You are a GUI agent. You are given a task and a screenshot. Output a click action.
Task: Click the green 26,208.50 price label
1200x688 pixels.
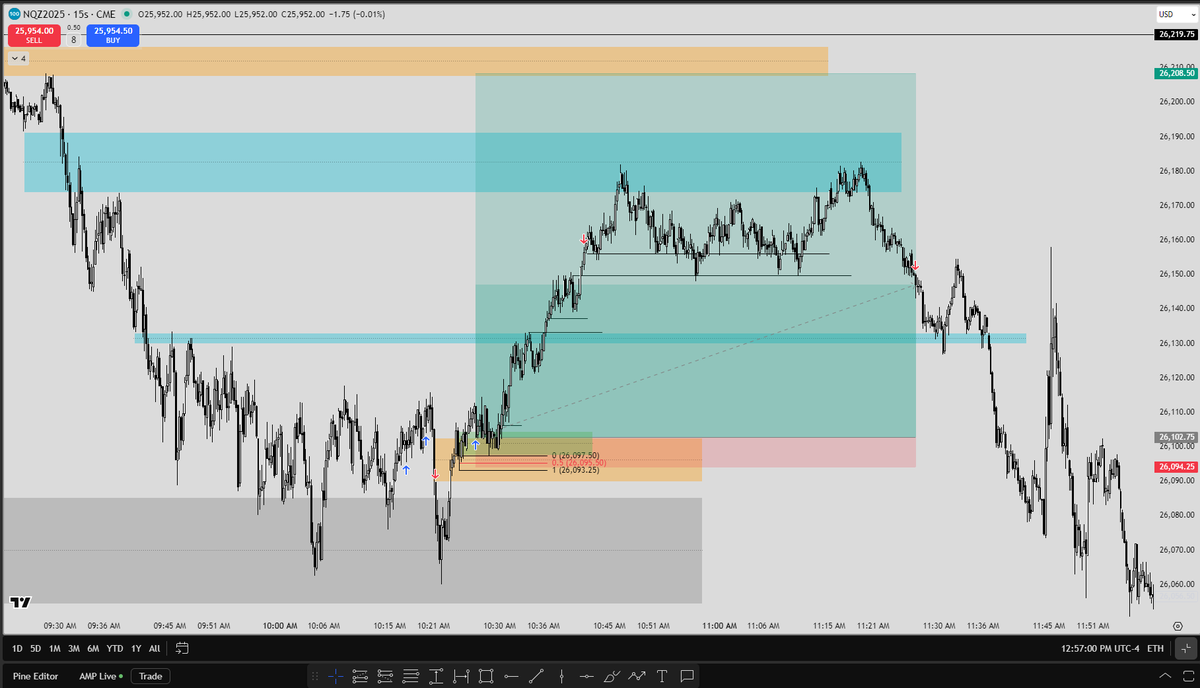point(1175,73)
